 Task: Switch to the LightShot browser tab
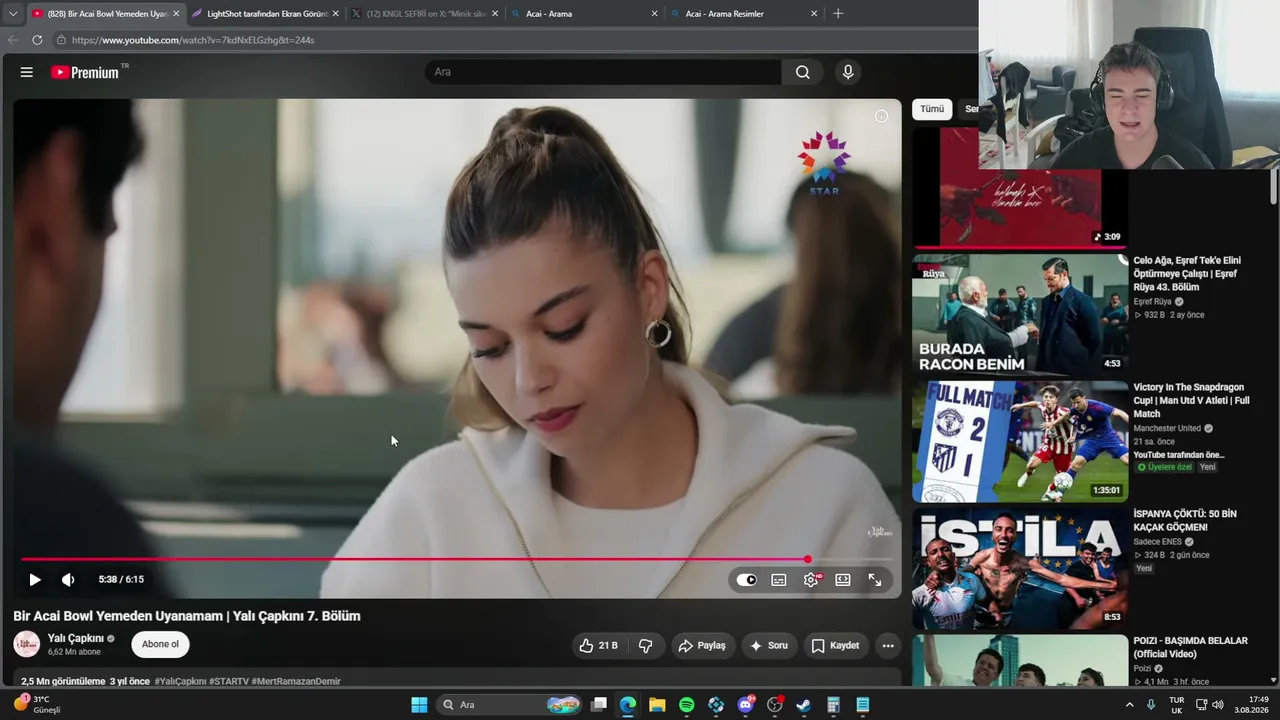pyautogui.click(x=265, y=14)
